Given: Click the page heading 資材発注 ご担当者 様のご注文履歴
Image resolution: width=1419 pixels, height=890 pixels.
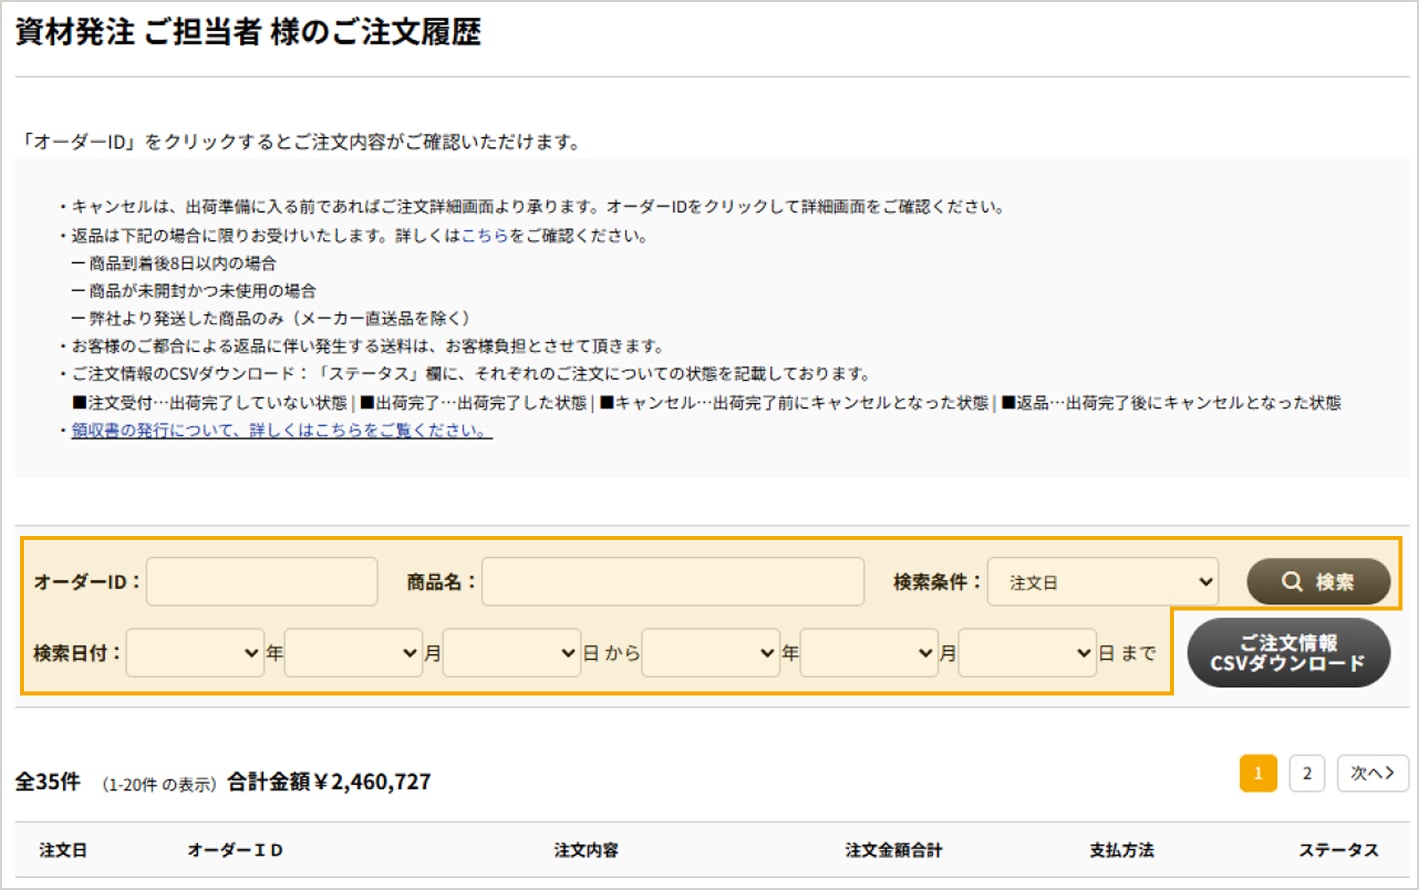Looking at the screenshot, I should coord(248,32).
